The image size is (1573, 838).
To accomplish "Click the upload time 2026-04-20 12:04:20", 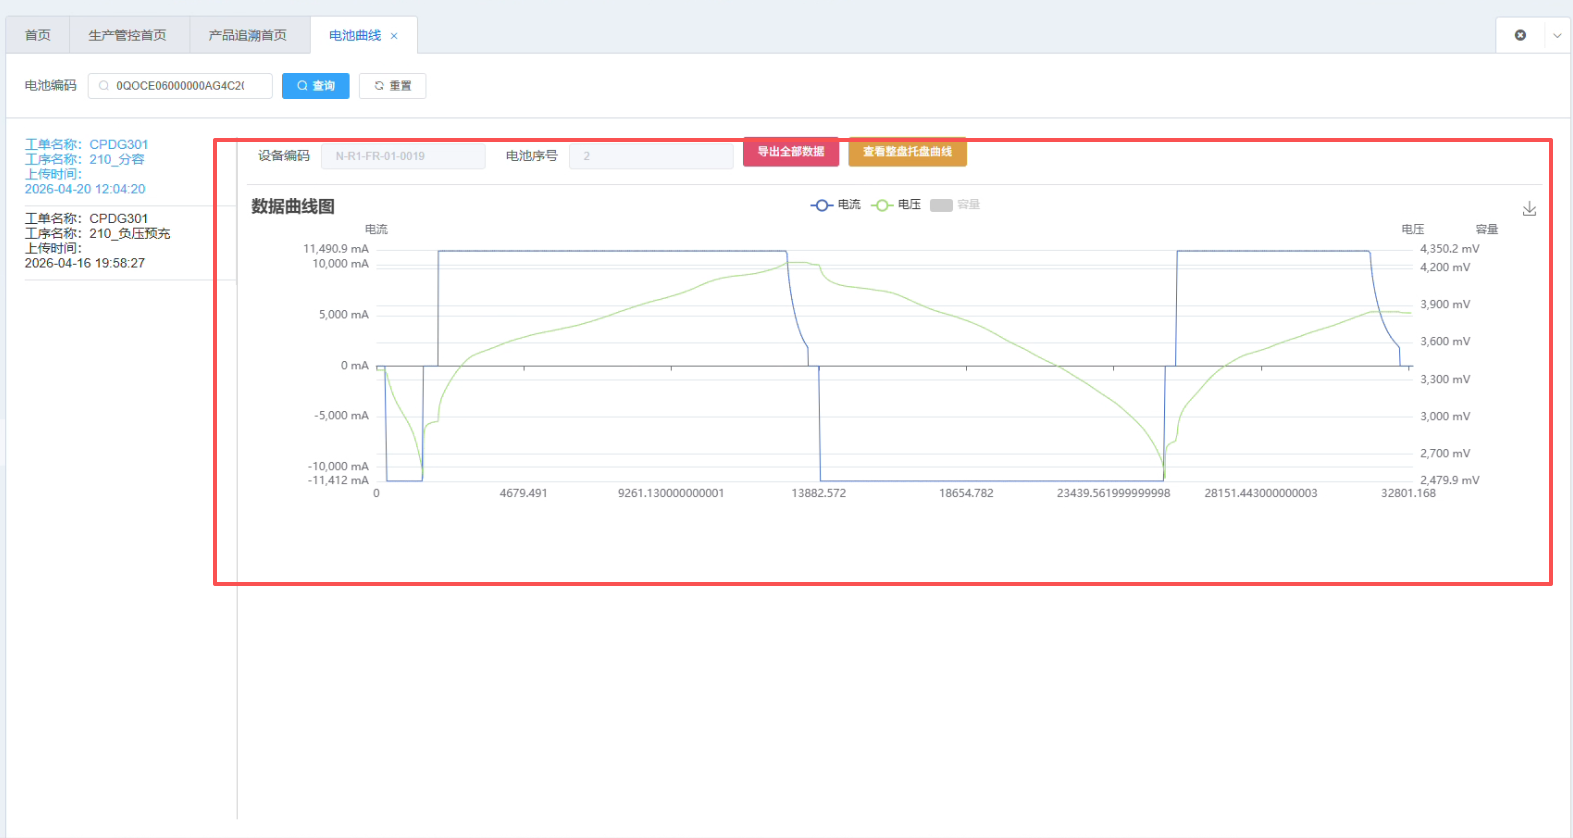I will [x=85, y=189].
